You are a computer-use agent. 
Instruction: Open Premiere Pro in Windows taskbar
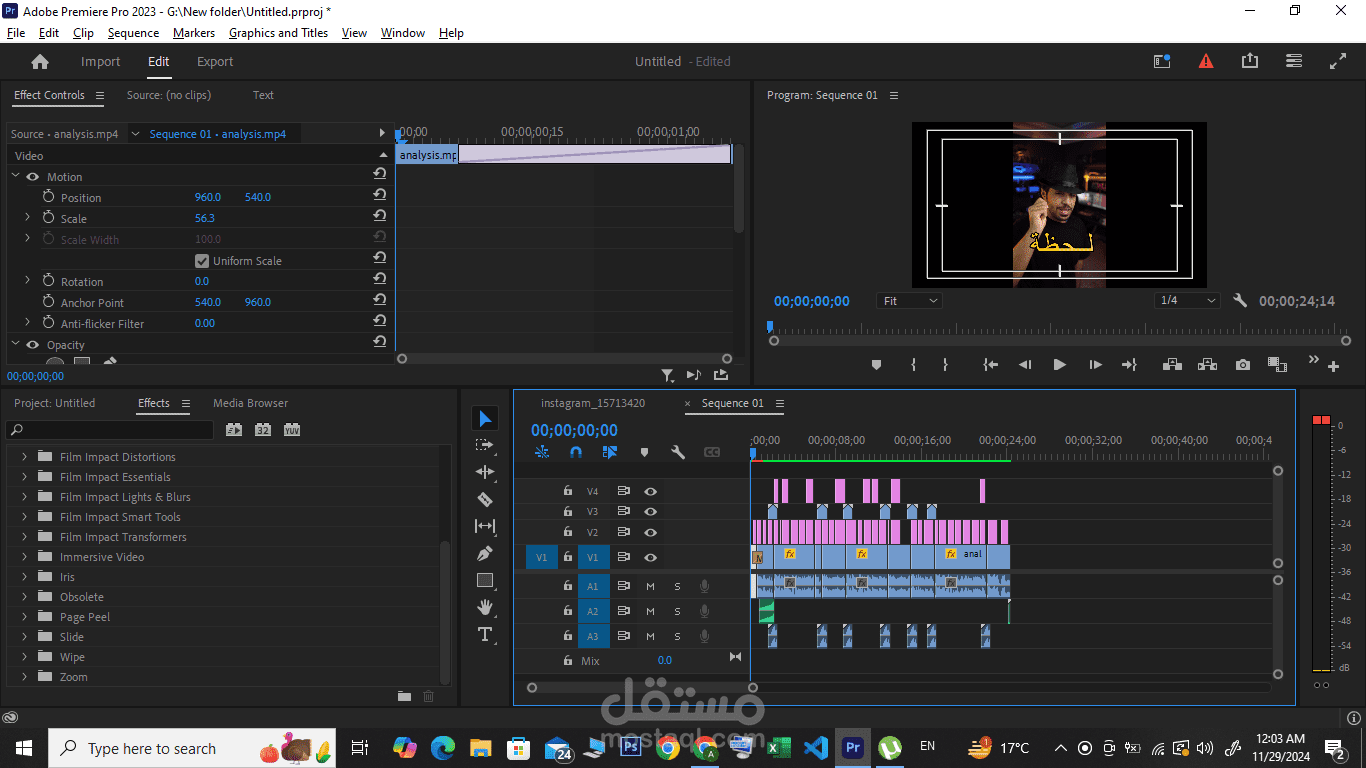(x=853, y=747)
